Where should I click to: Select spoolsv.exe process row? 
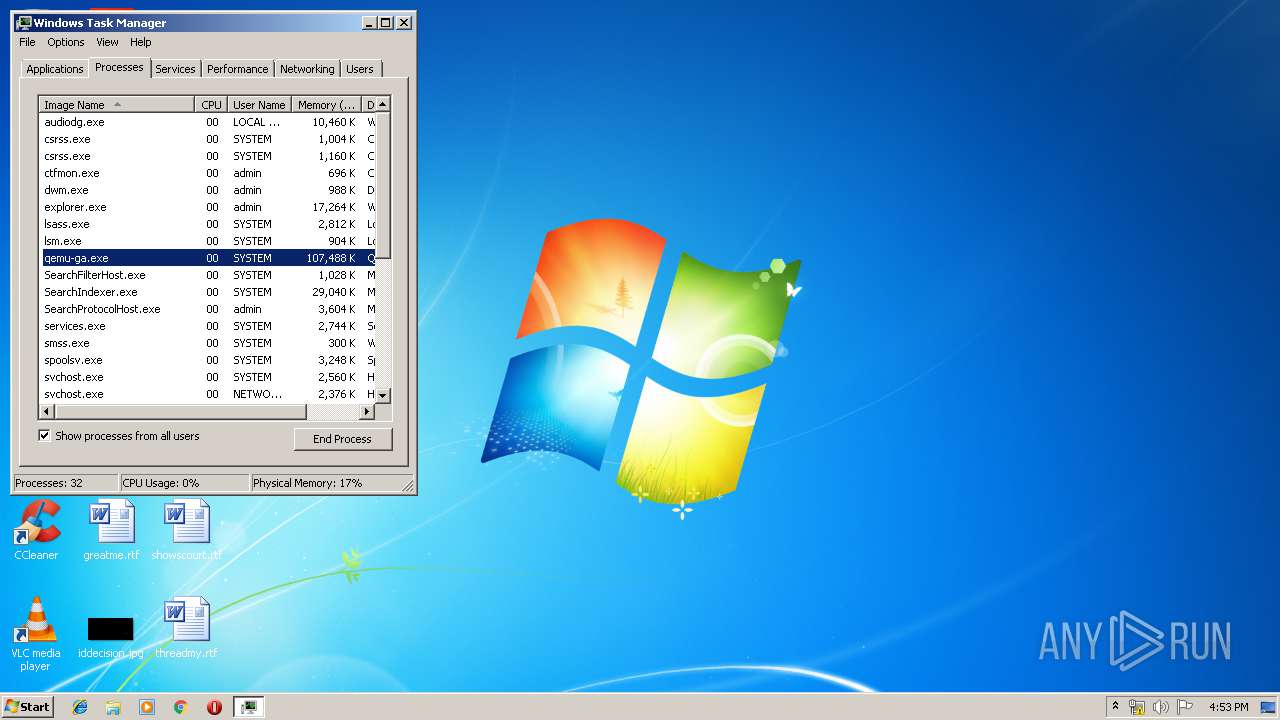tap(207, 360)
